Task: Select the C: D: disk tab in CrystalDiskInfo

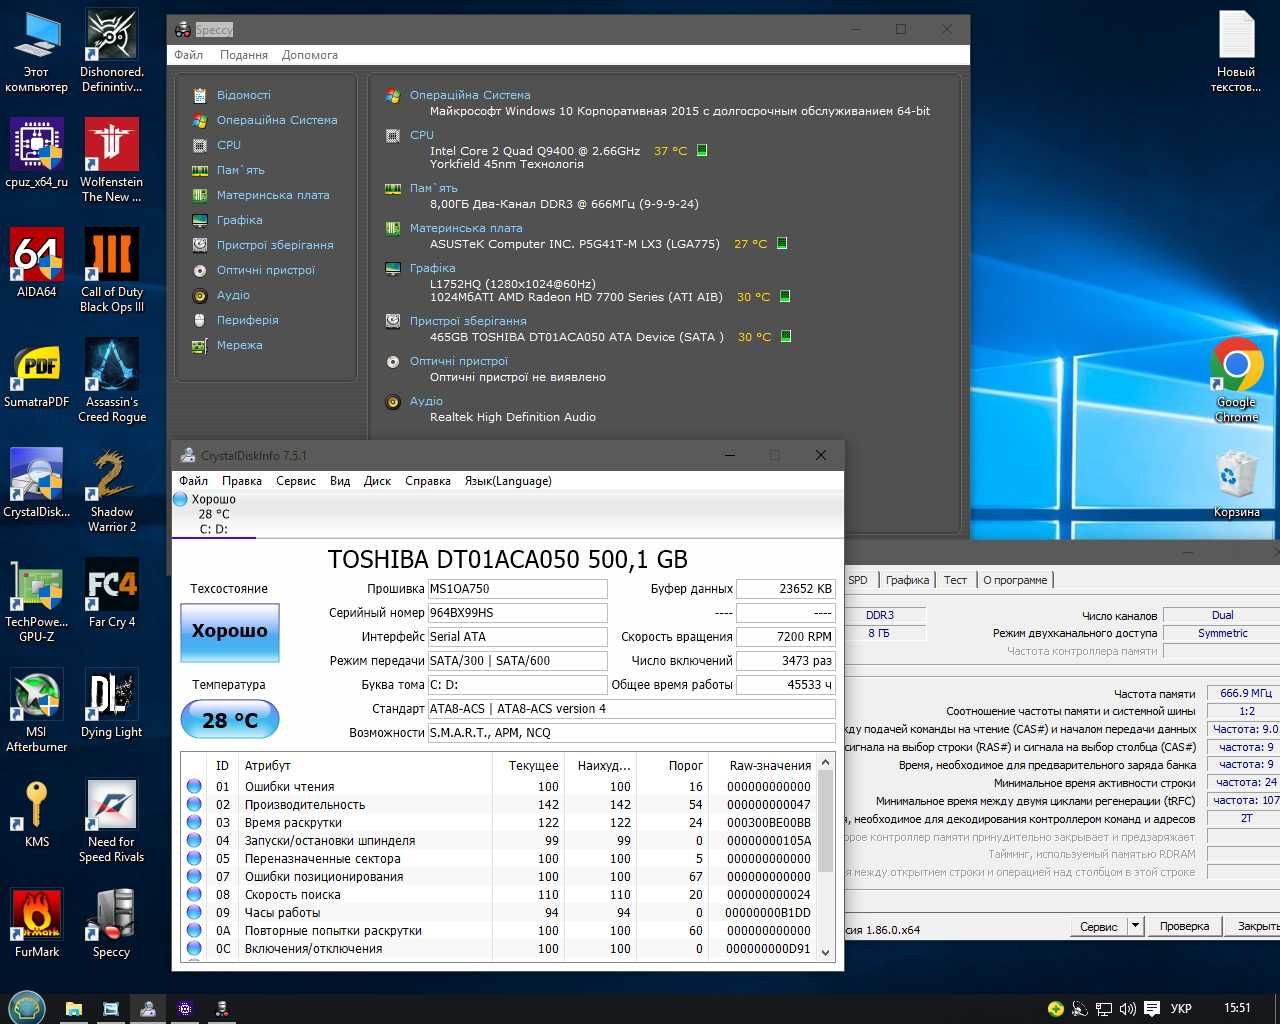Action: pyautogui.click(x=213, y=514)
